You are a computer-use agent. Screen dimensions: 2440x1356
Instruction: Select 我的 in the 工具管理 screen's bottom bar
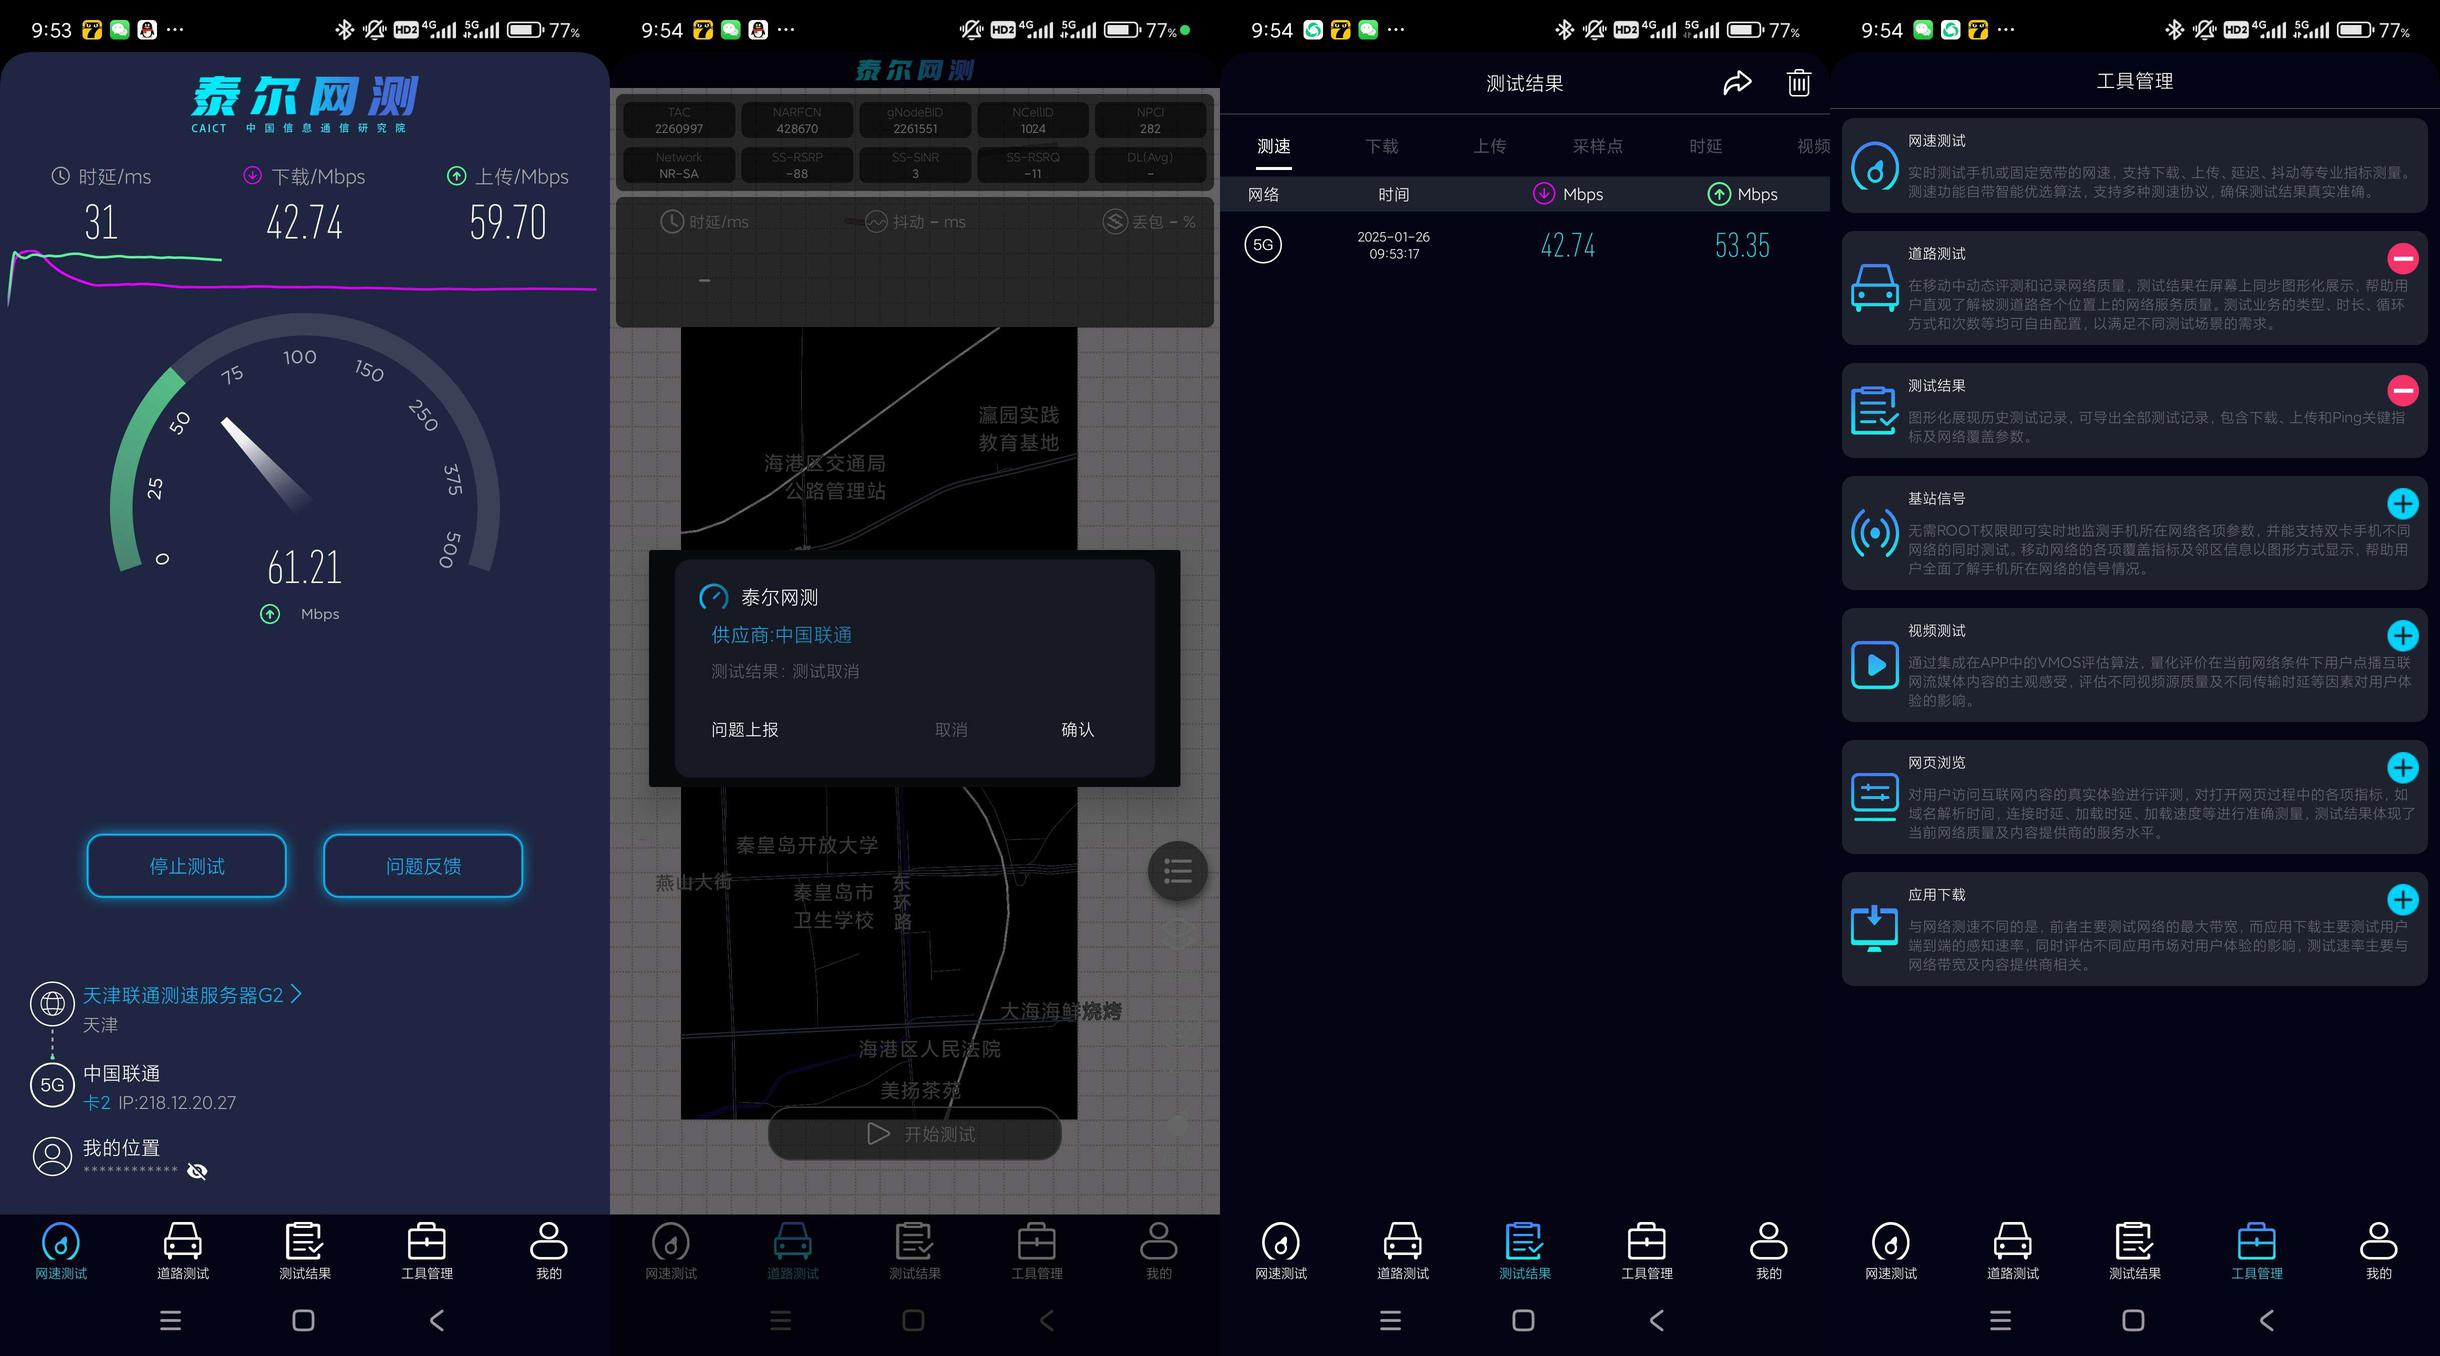(2379, 1251)
